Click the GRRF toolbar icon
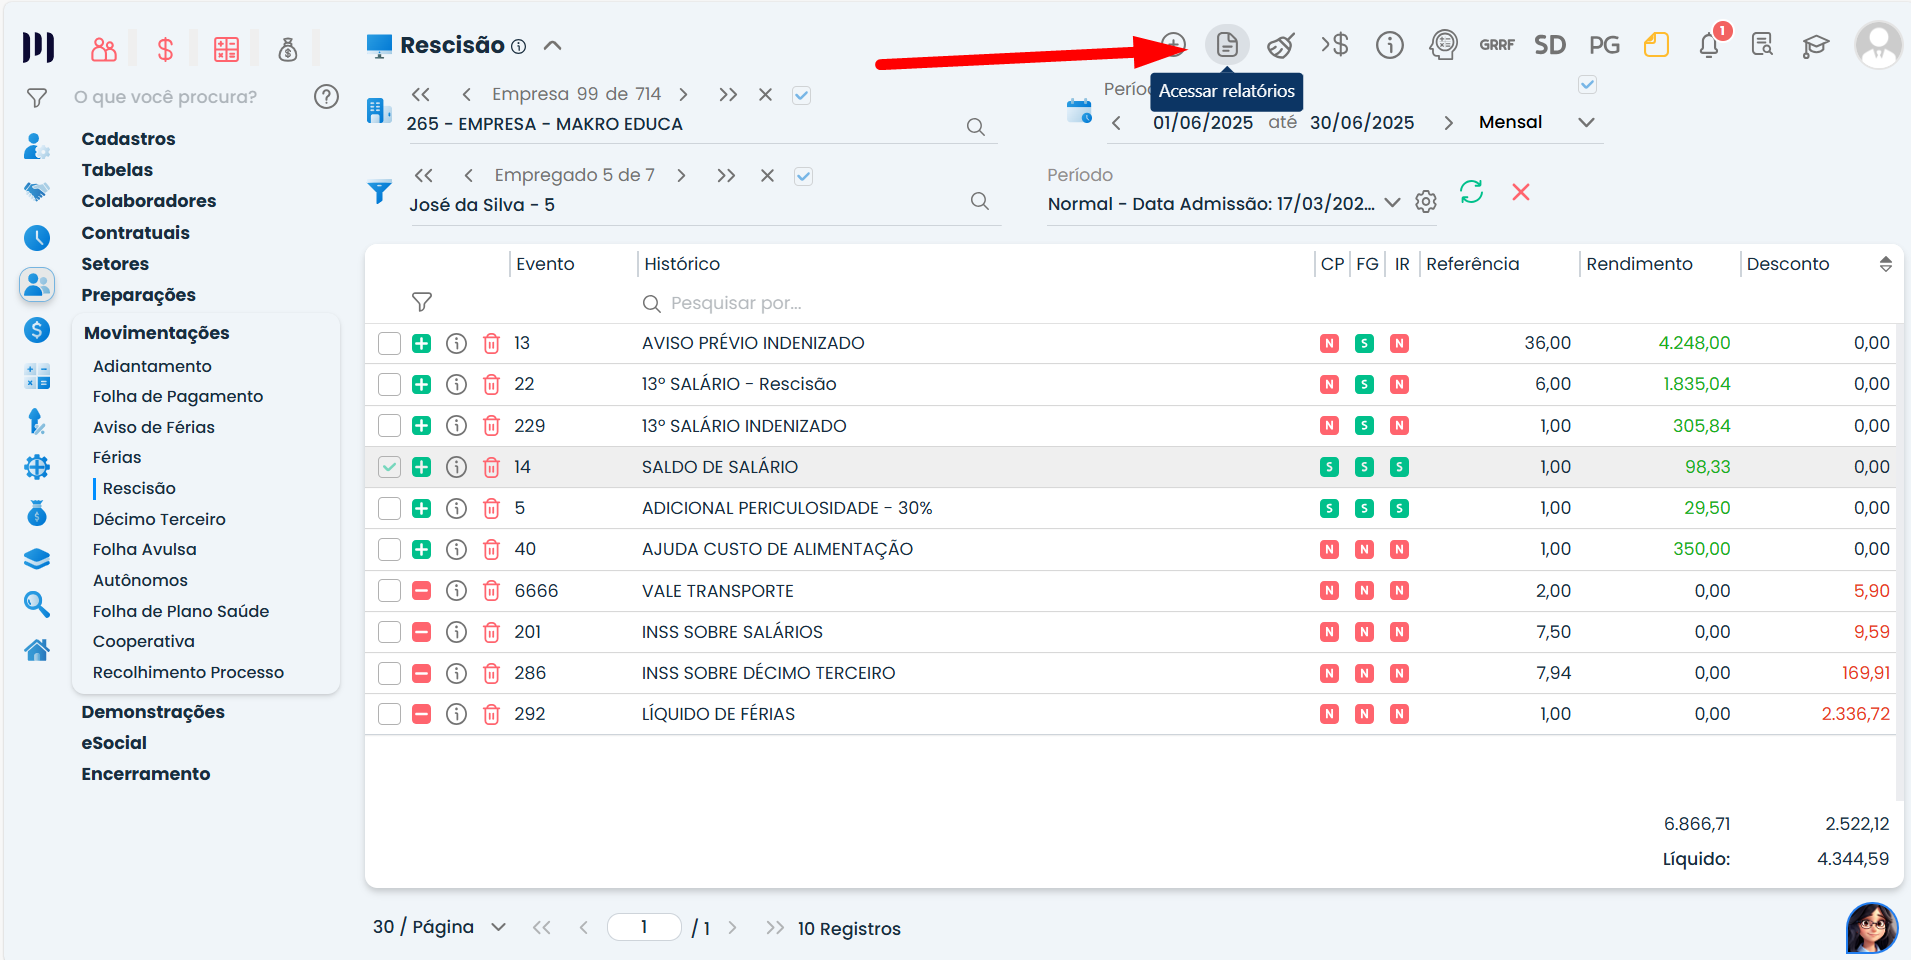Viewport: 1911px width, 960px height. 1496,45
